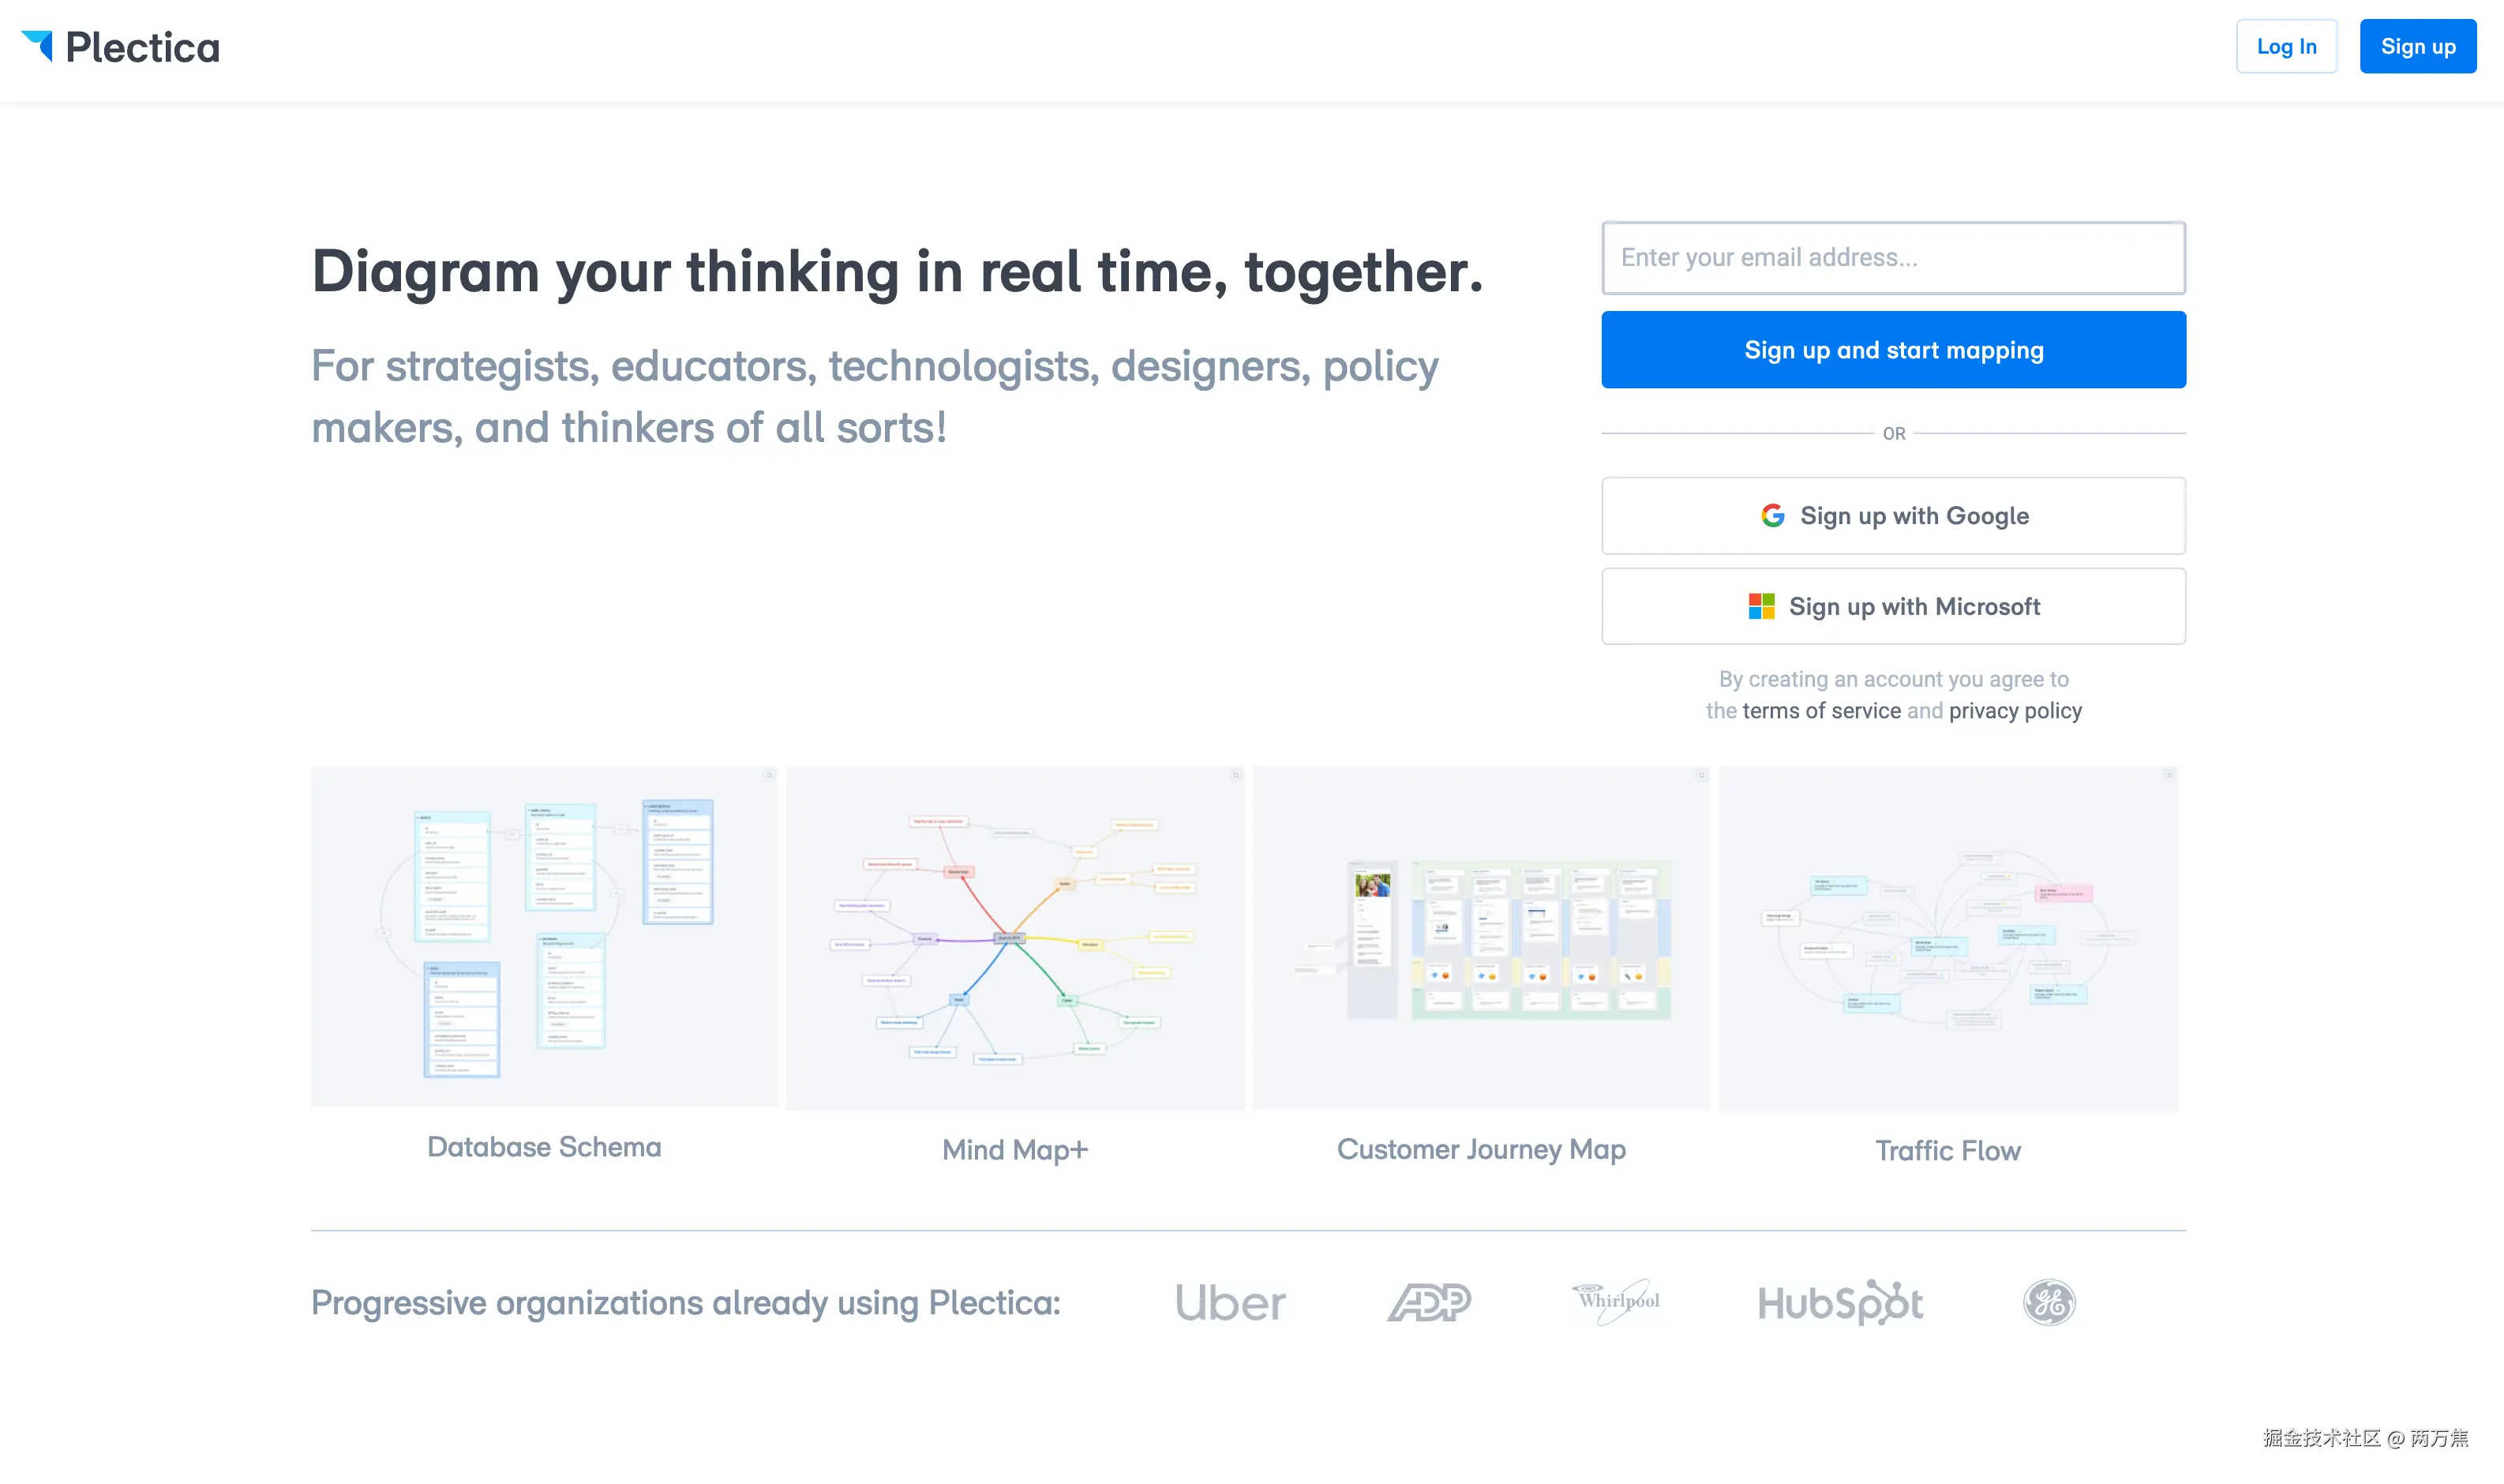Click the Microsoft squares icon
This screenshot has width=2504, height=1484.
[x=1761, y=606]
